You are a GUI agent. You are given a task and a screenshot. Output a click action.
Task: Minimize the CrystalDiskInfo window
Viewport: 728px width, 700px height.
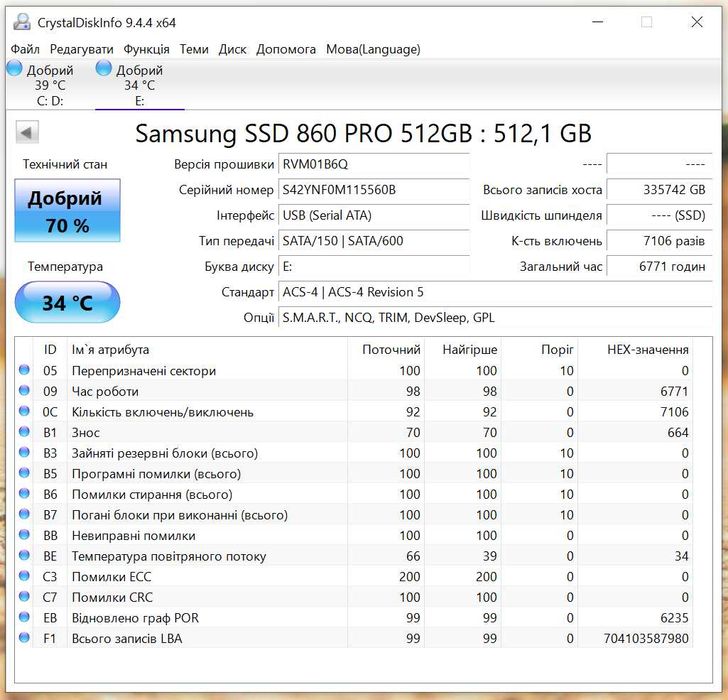click(x=598, y=22)
